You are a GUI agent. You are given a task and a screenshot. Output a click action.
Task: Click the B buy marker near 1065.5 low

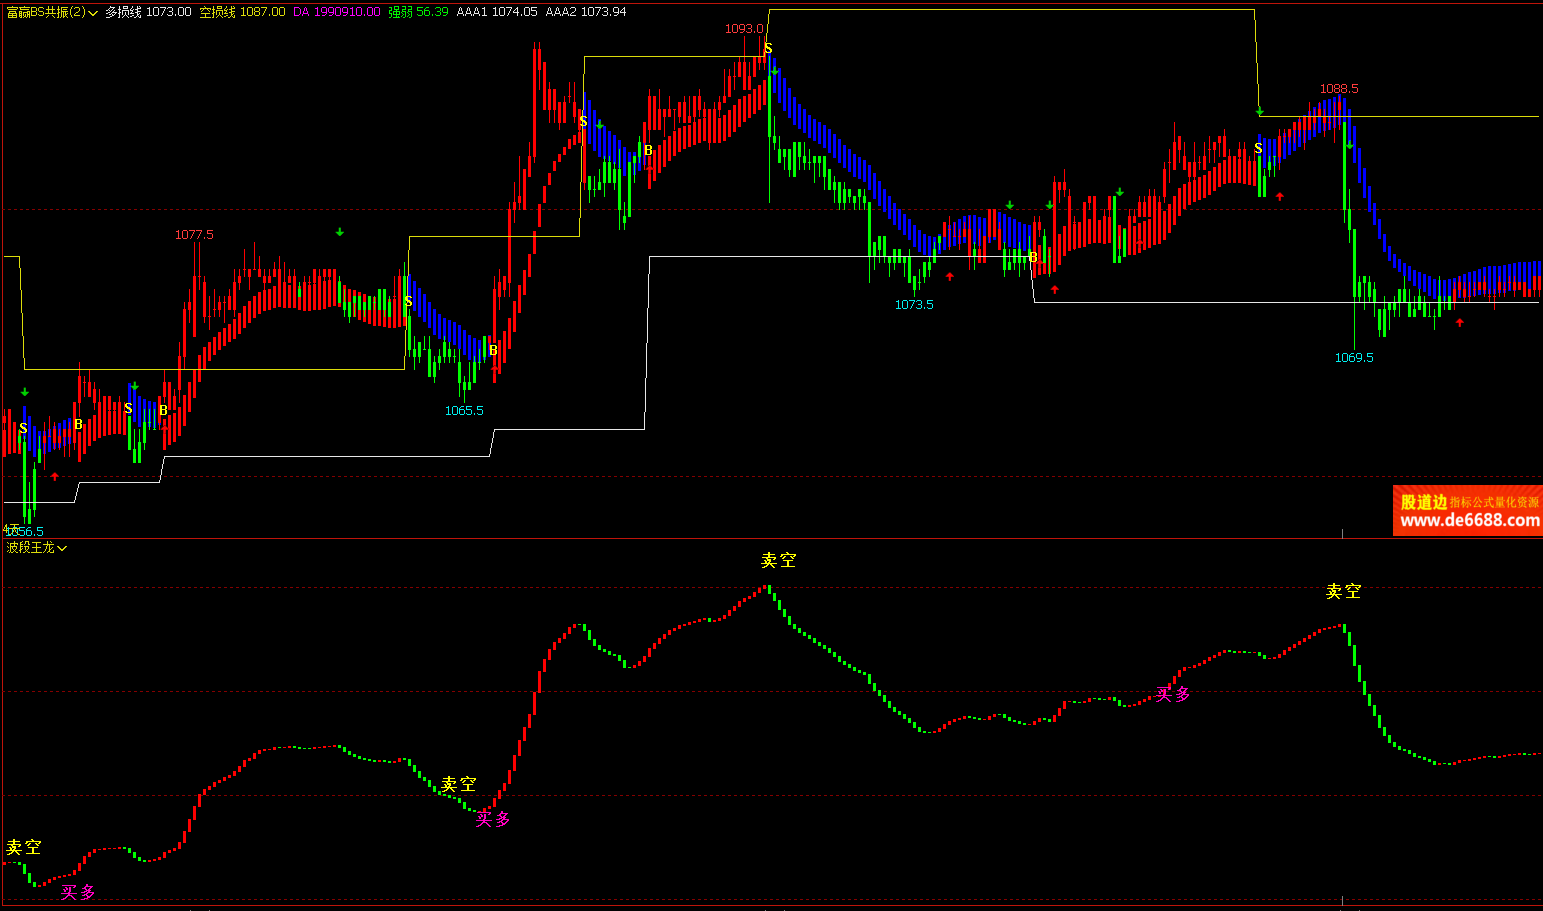tap(493, 350)
